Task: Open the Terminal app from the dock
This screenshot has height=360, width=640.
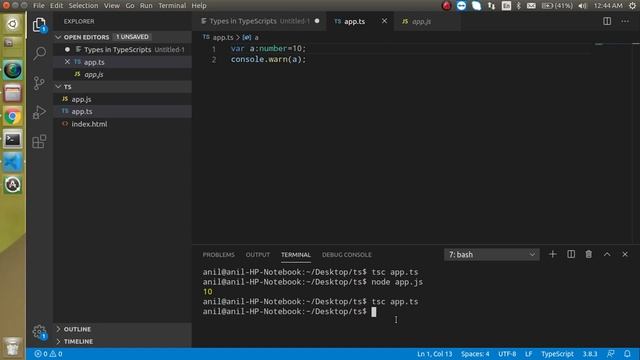Action: (x=13, y=140)
